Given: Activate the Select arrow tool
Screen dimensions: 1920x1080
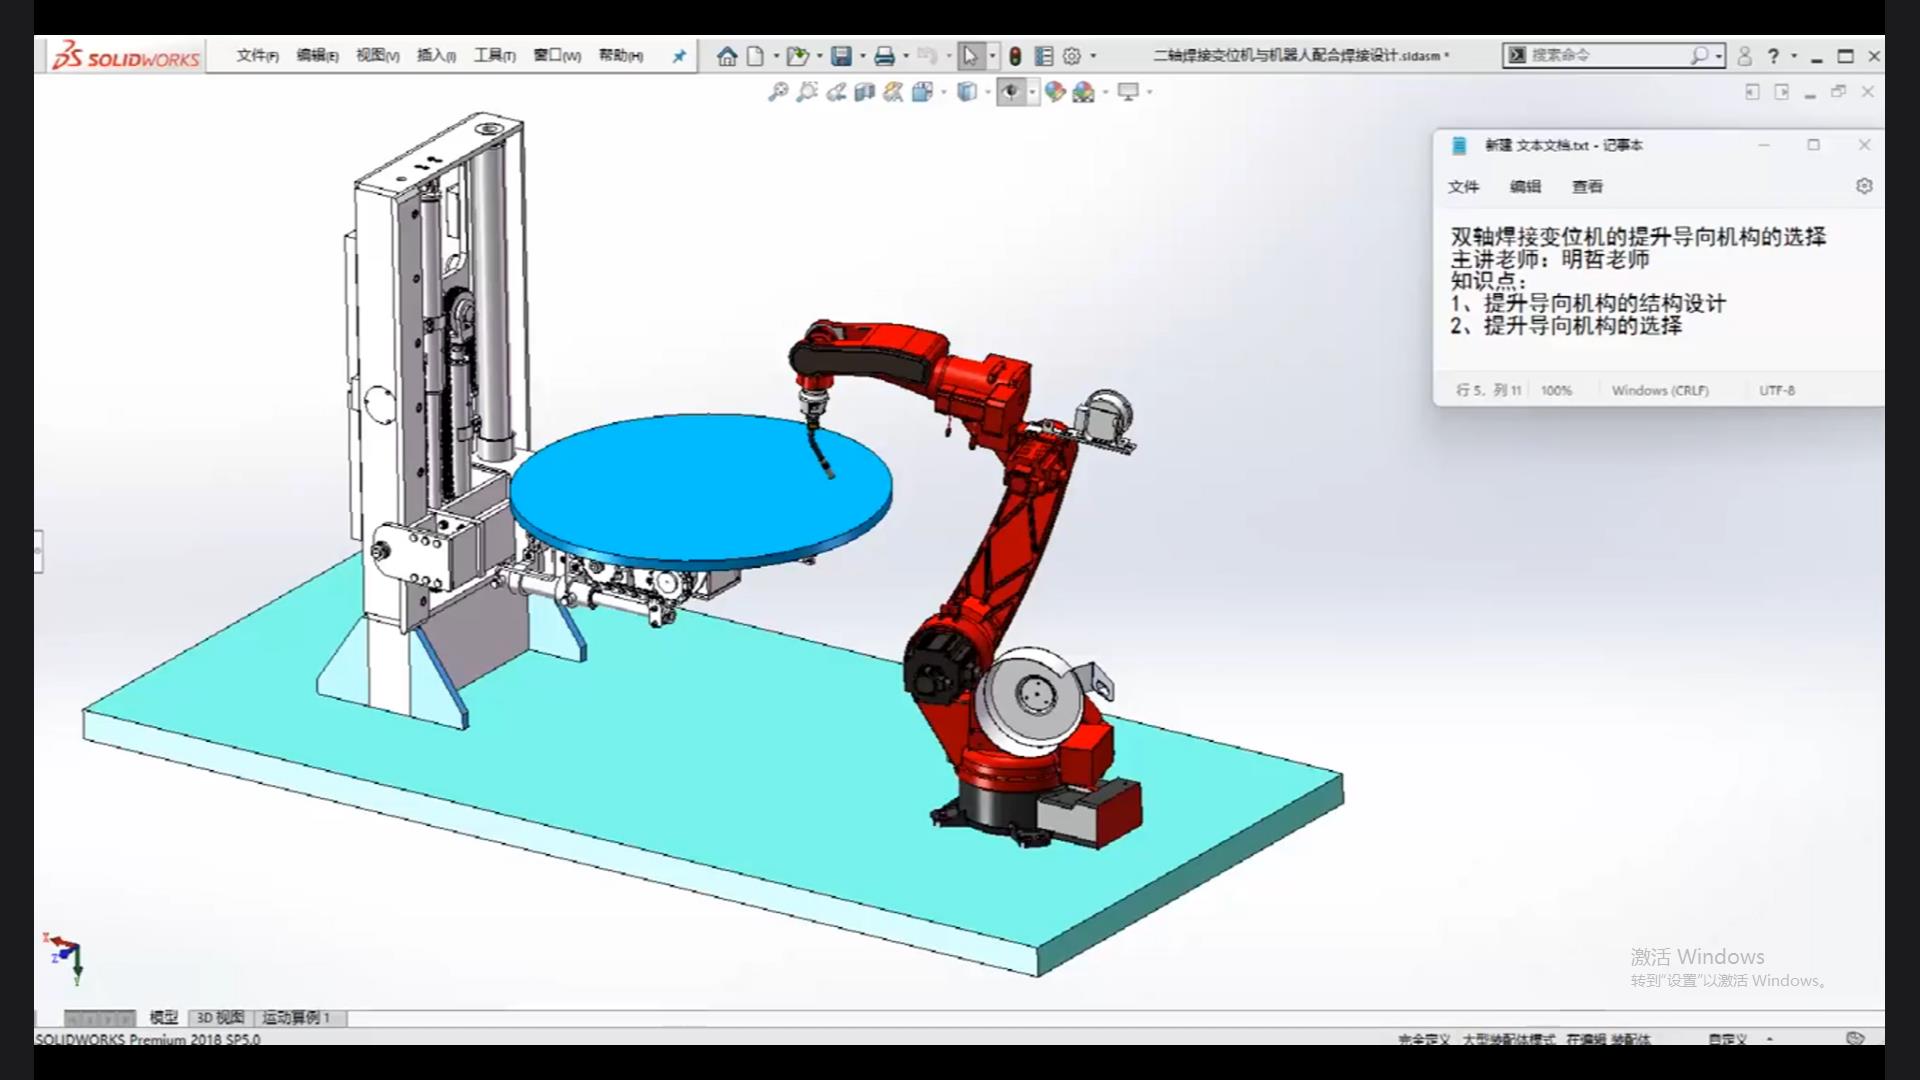Looking at the screenshot, I should coord(970,56).
